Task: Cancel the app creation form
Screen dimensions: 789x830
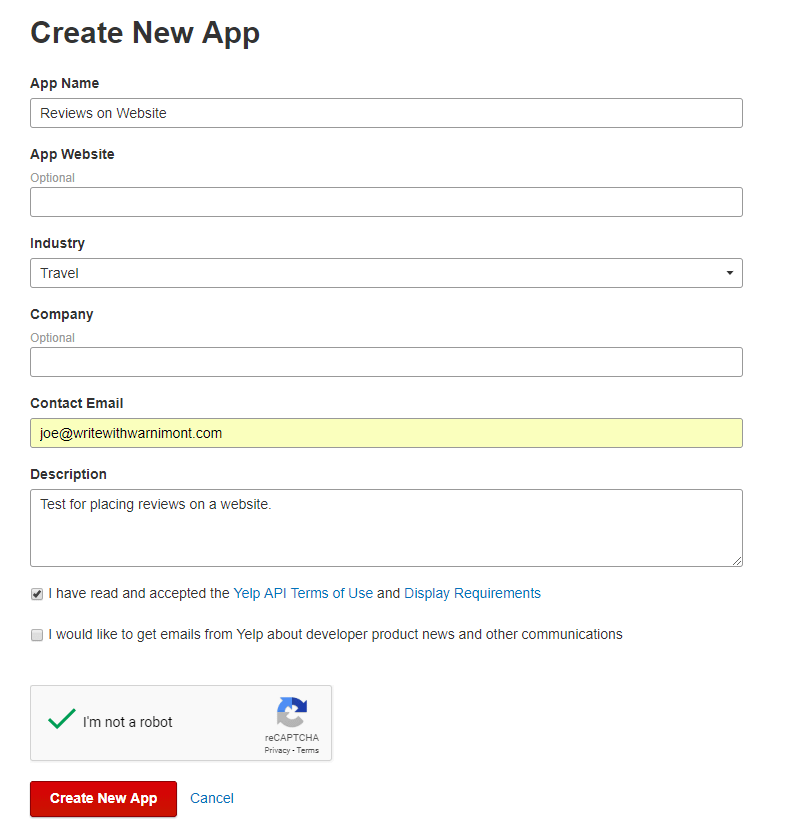Action: click(x=211, y=798)
